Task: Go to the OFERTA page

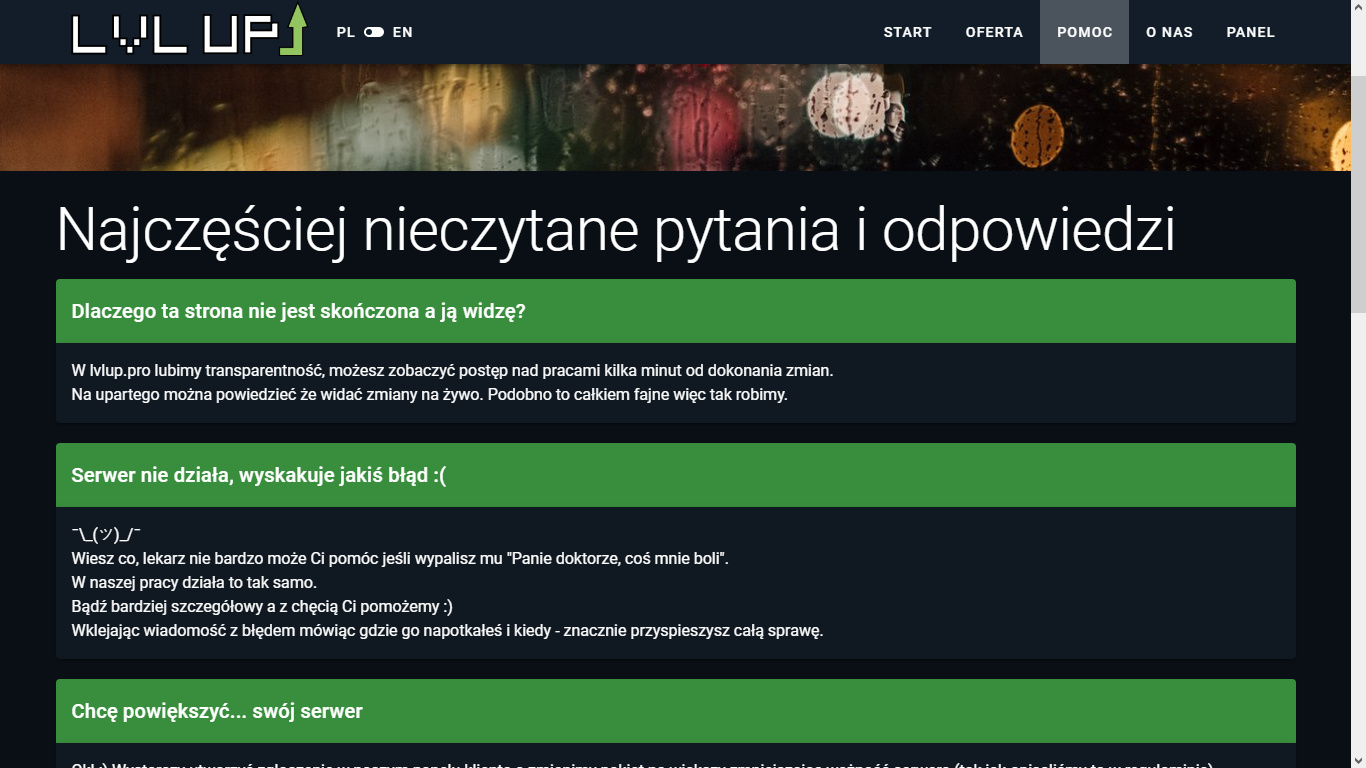Action: coord(994,32)
